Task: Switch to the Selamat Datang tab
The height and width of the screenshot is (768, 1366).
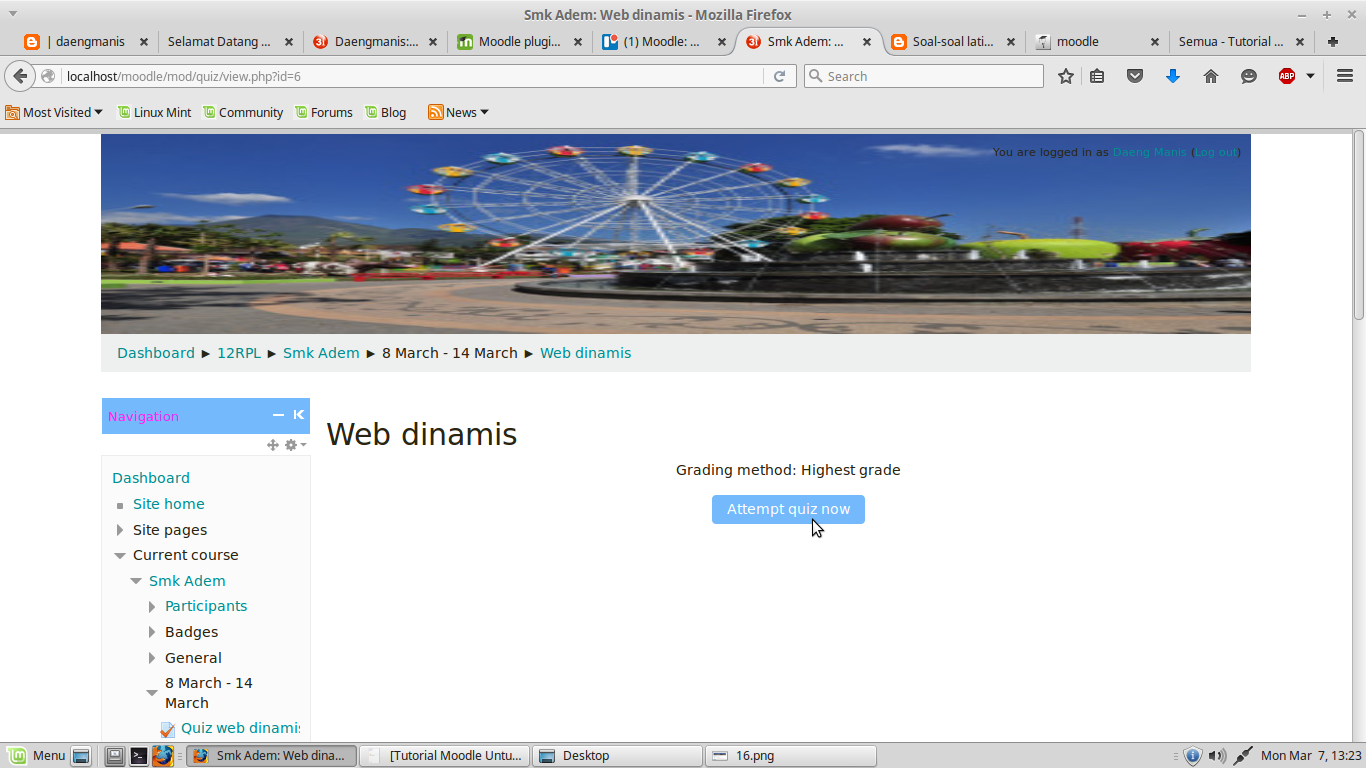Action: [229, 42]
